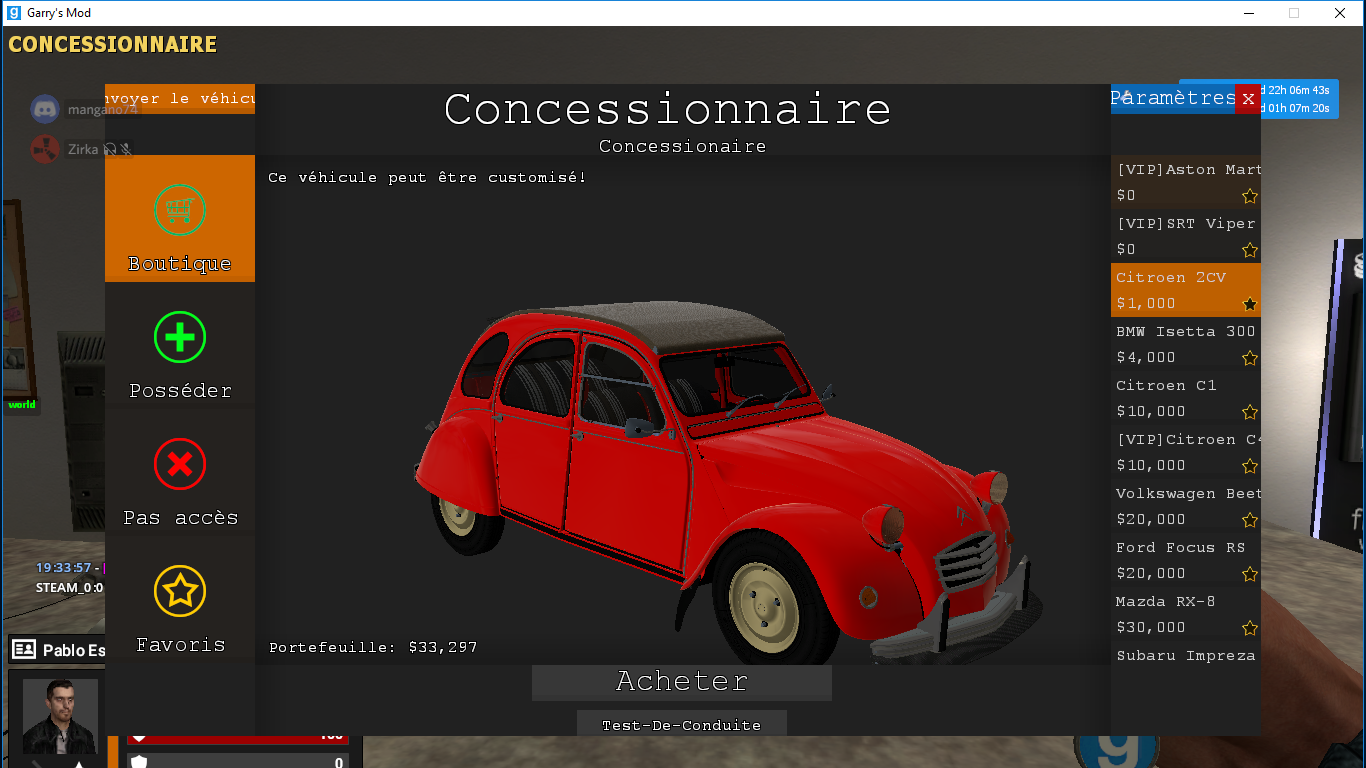This screenshot has height=768, width=1366.
Task: Toggle favorite star for Citroen C1
Action: pyautogui.click(x=1249, y=412)
